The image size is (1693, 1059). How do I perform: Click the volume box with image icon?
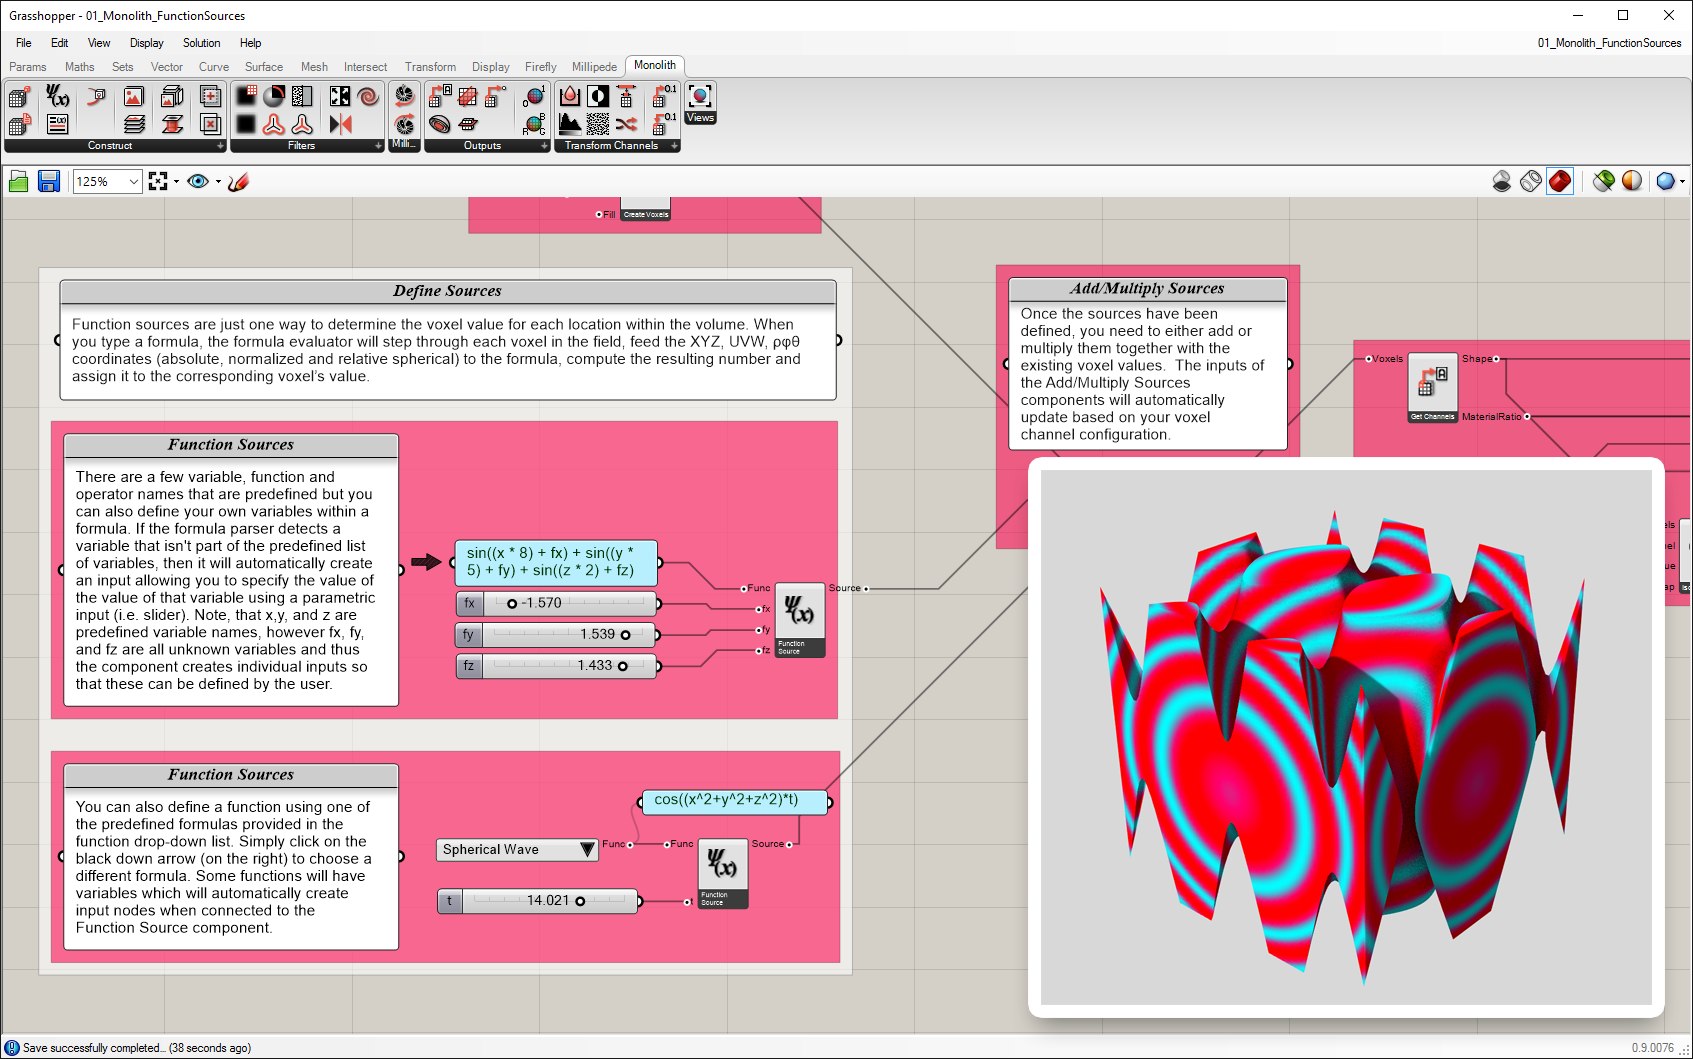pyautogui.click(x=172, y=97)
